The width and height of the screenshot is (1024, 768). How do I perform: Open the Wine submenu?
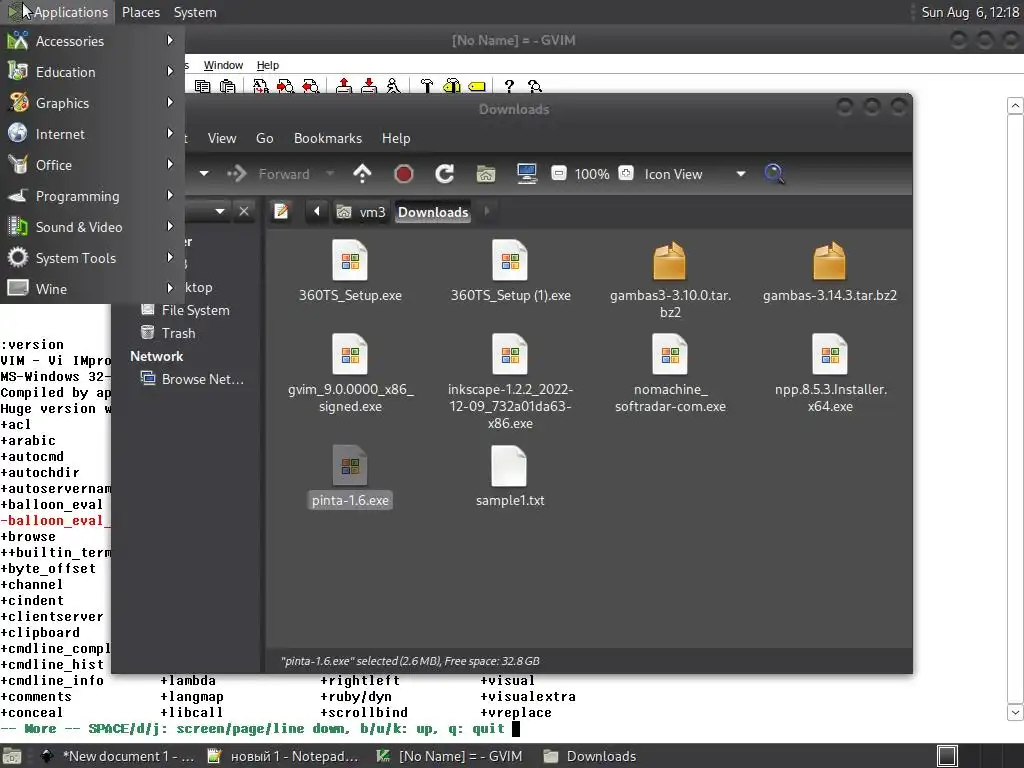[x=92, y=289]
